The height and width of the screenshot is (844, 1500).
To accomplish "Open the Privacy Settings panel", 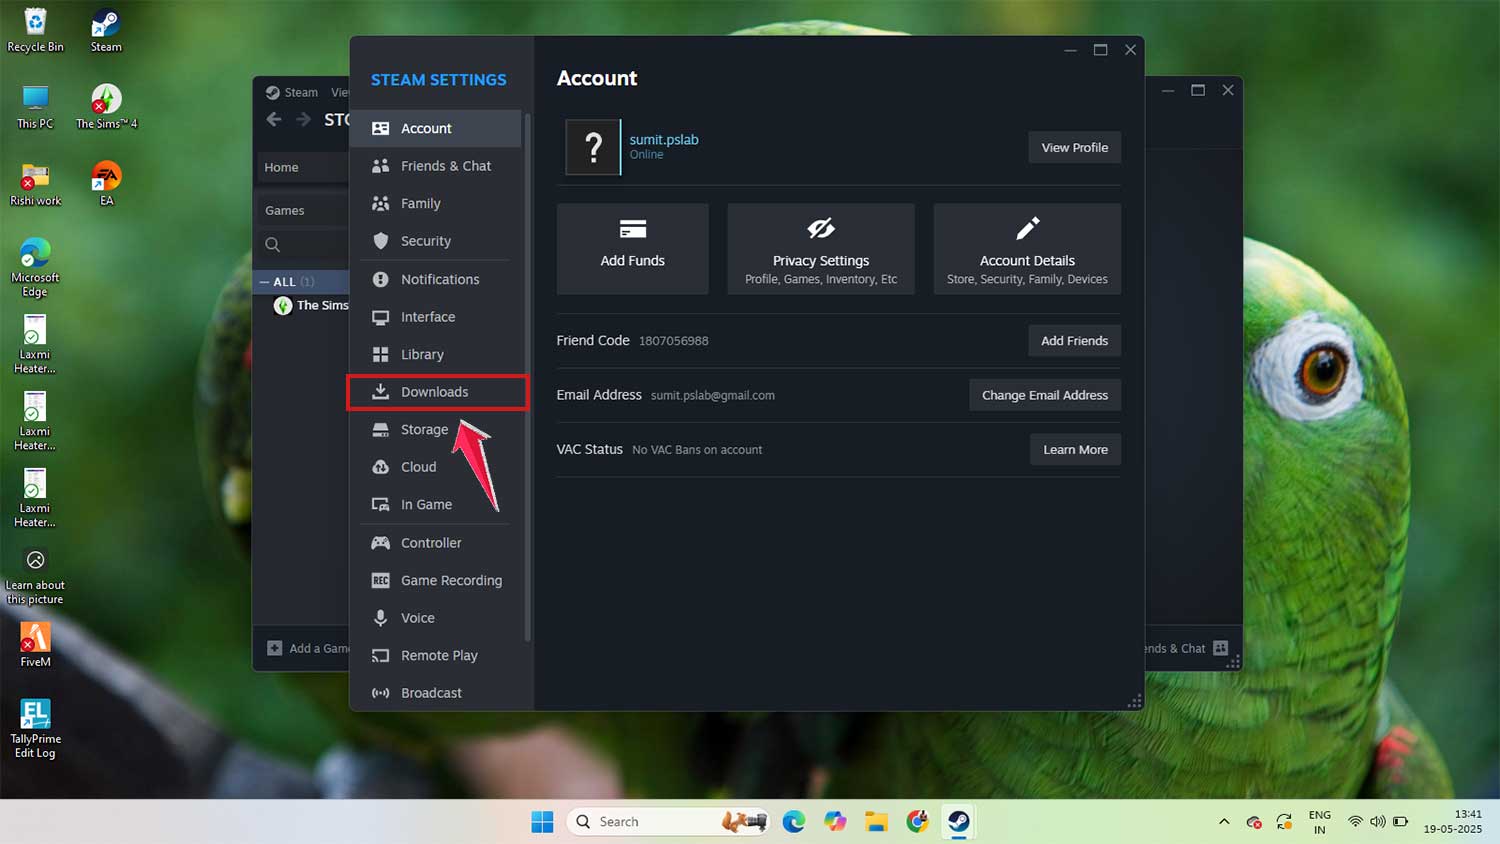I will coord(820,248).
